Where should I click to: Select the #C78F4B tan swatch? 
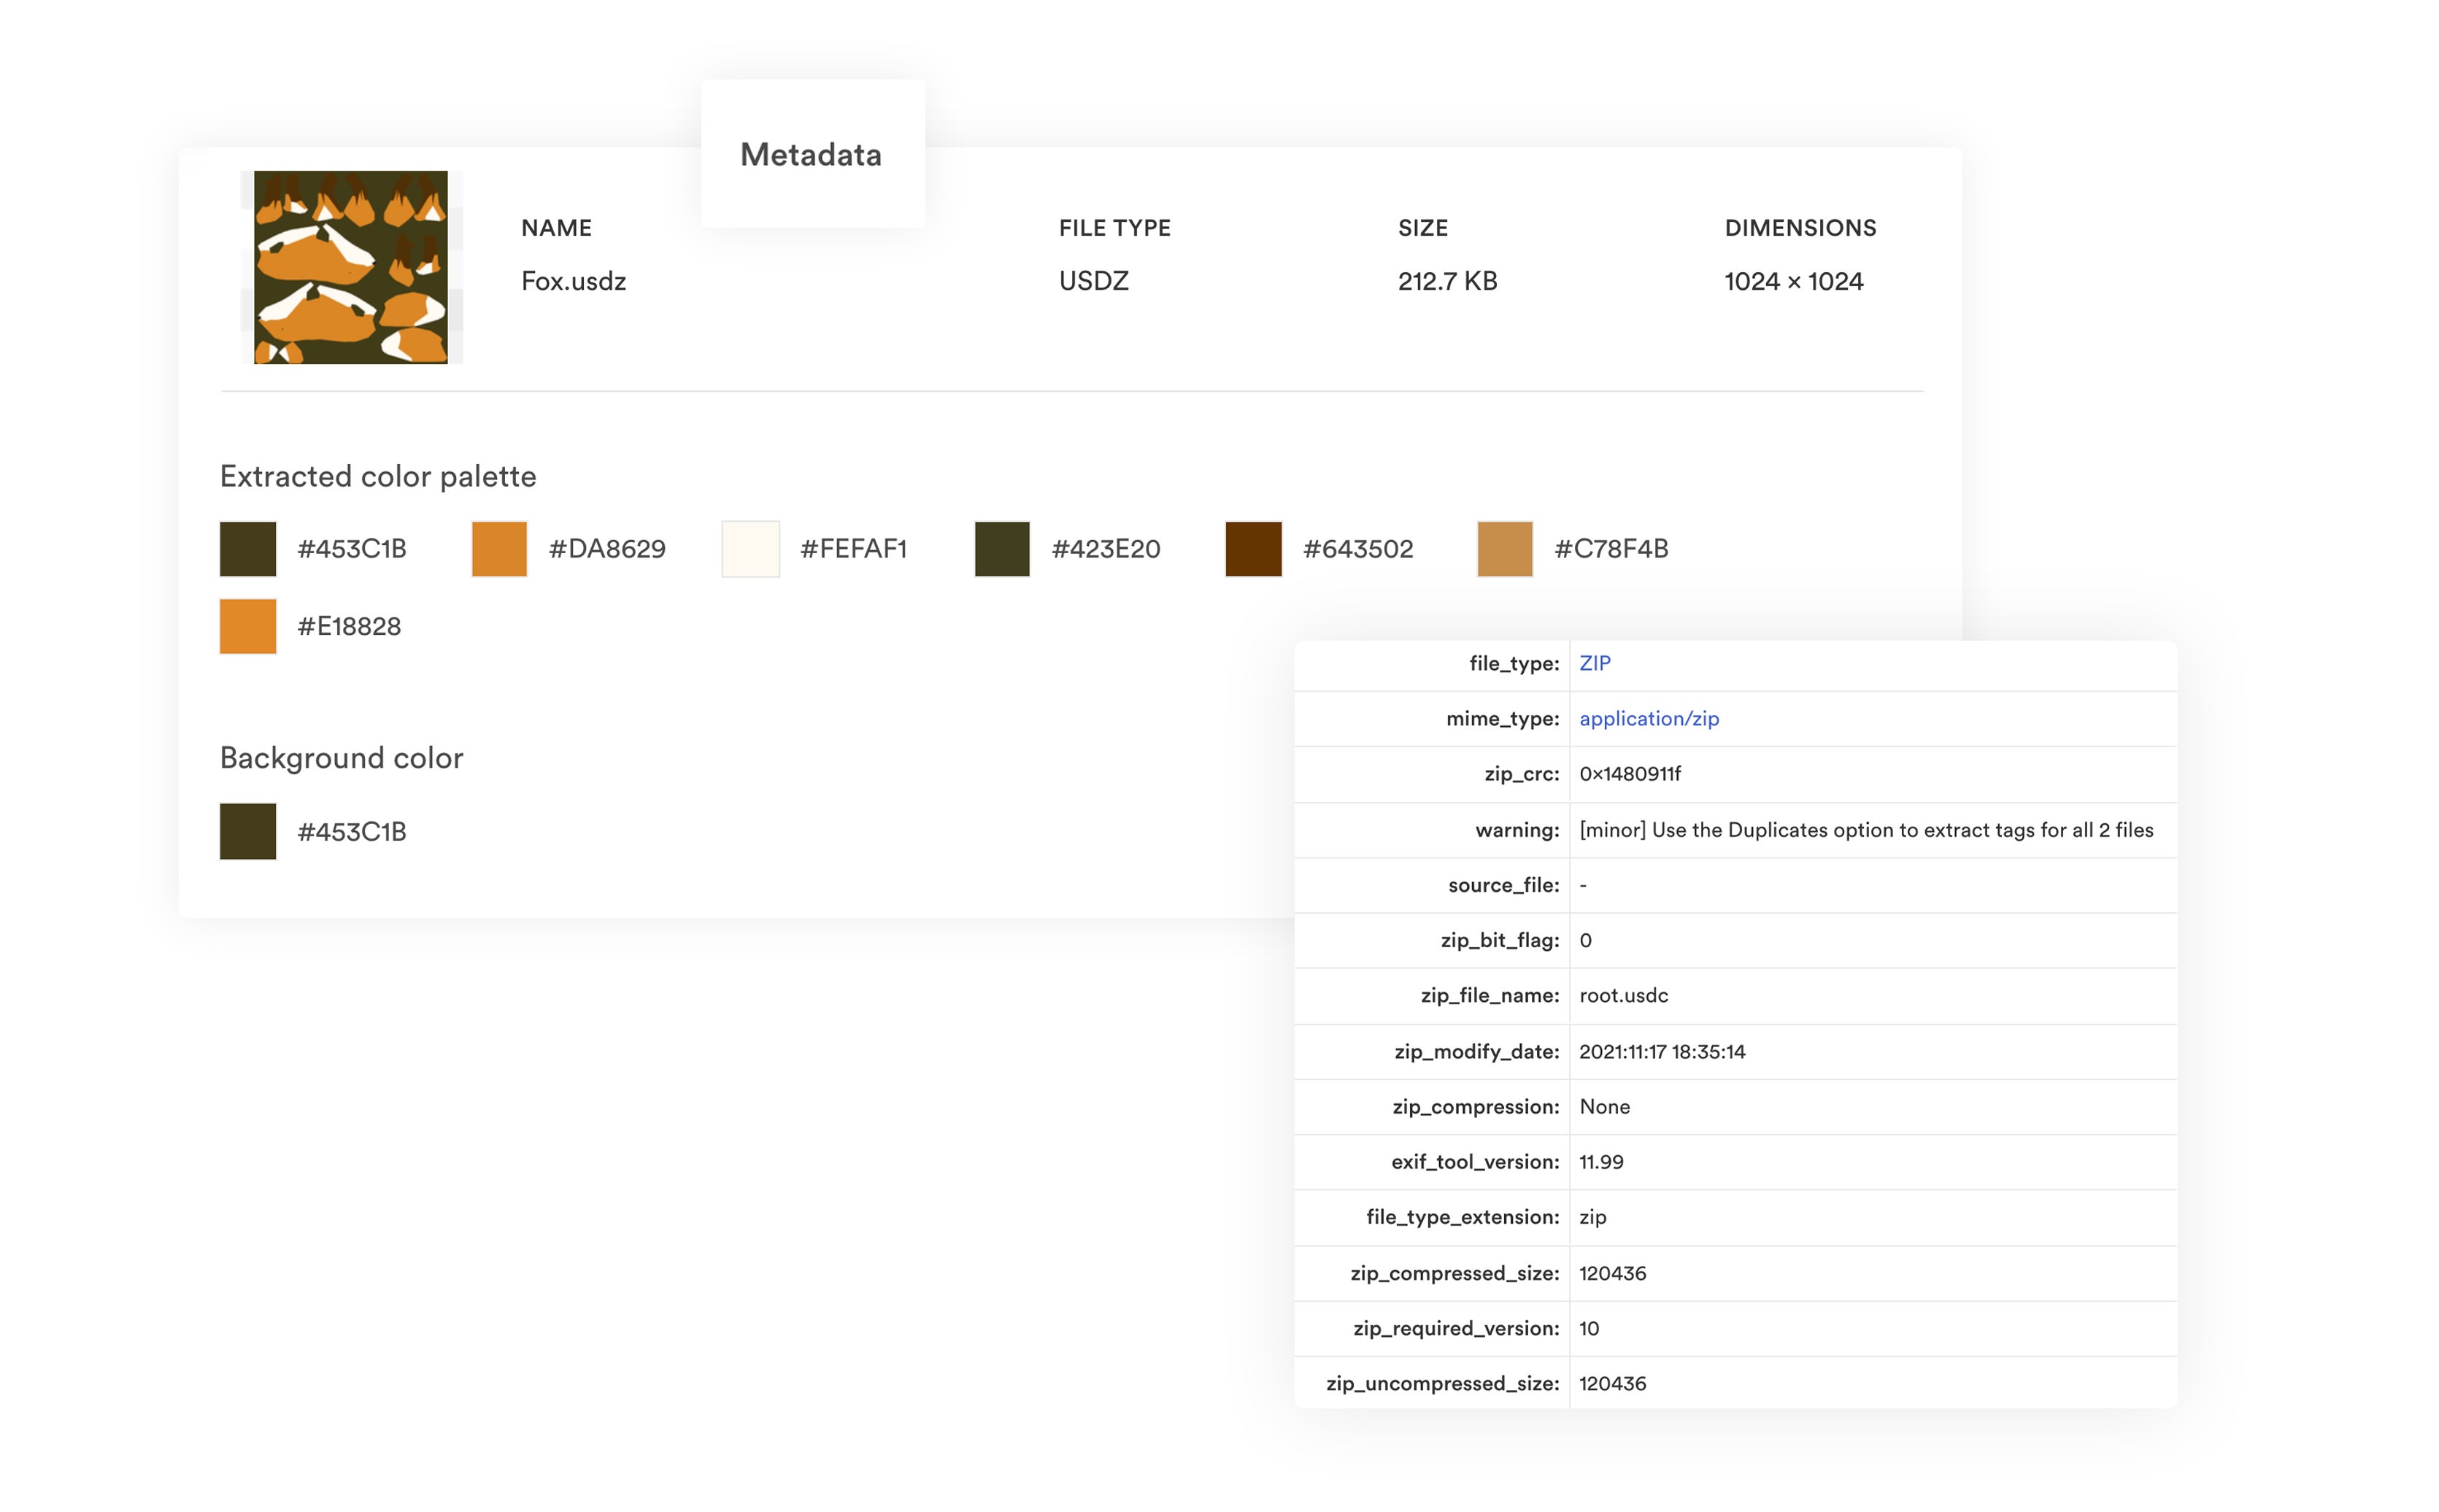(1505, 549)
